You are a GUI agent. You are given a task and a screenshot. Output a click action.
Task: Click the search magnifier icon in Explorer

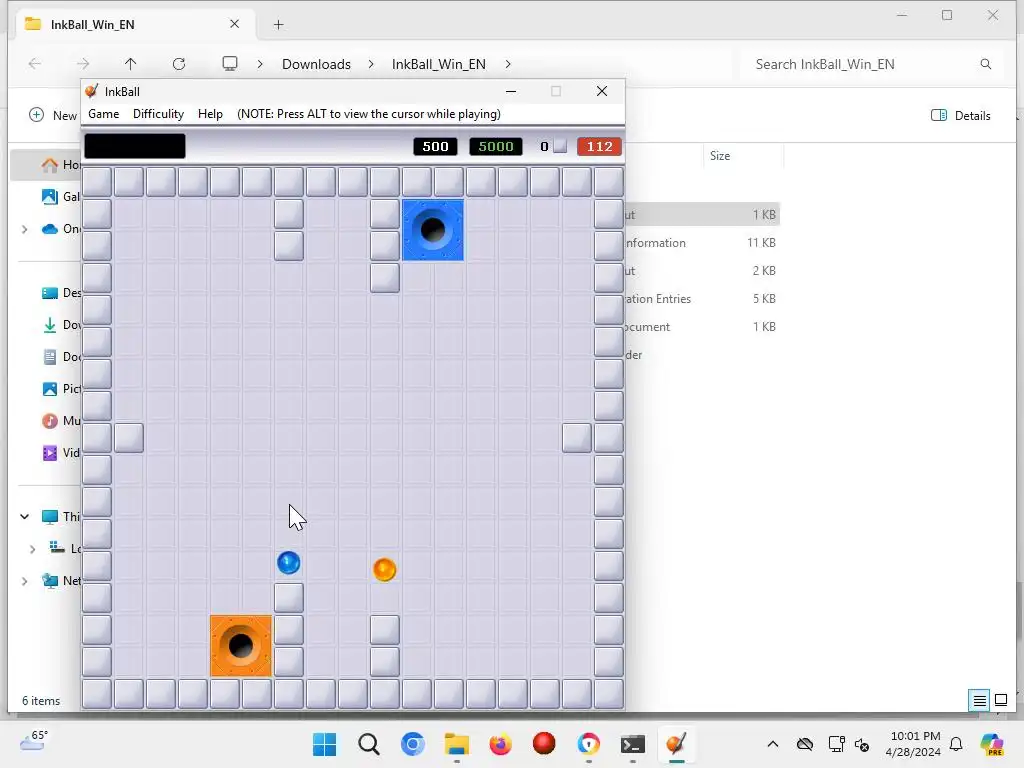click(985, 64)
